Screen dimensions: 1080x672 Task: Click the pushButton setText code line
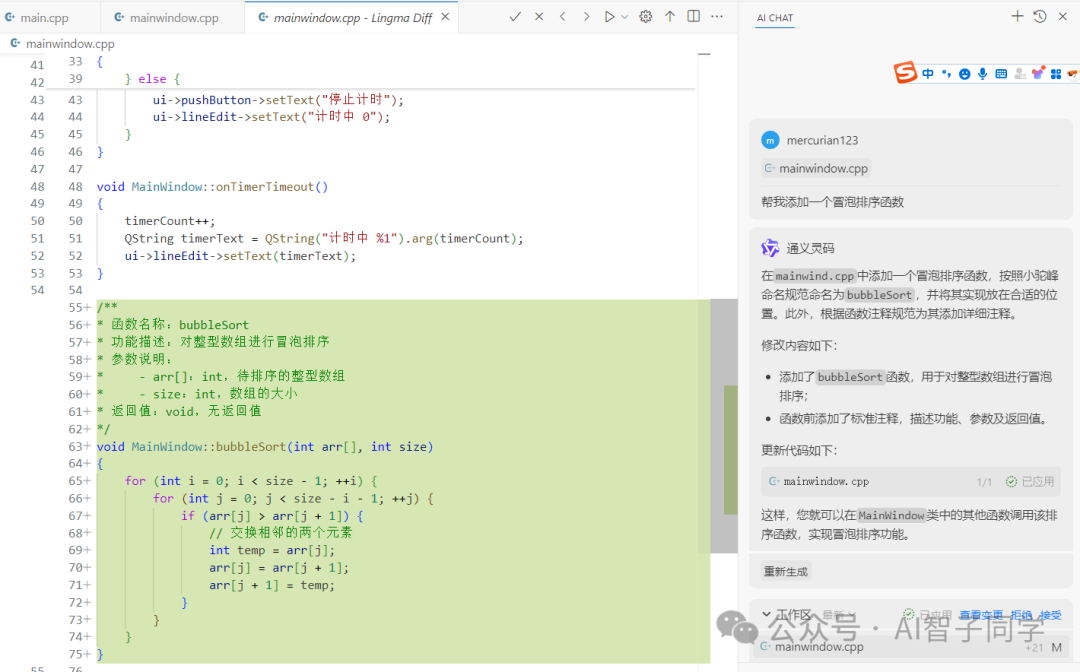(x=278, y=100)
